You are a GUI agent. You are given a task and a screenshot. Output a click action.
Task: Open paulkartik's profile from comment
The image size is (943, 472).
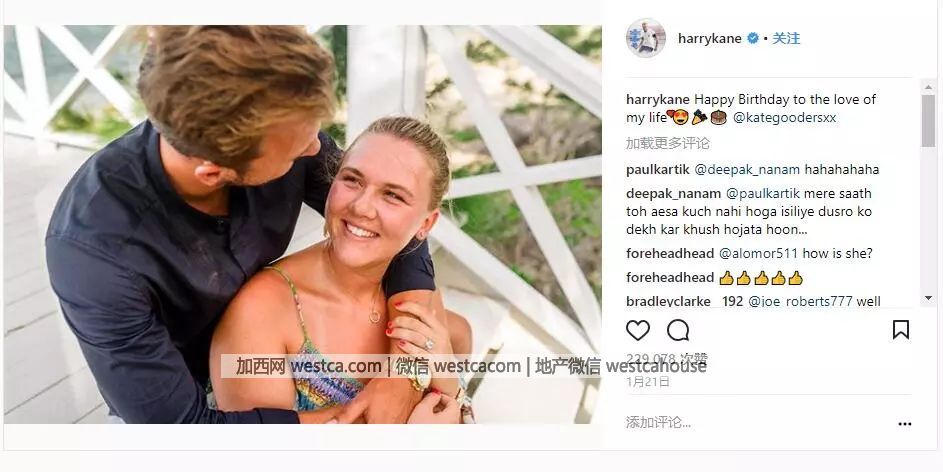(x=657, y=170)
